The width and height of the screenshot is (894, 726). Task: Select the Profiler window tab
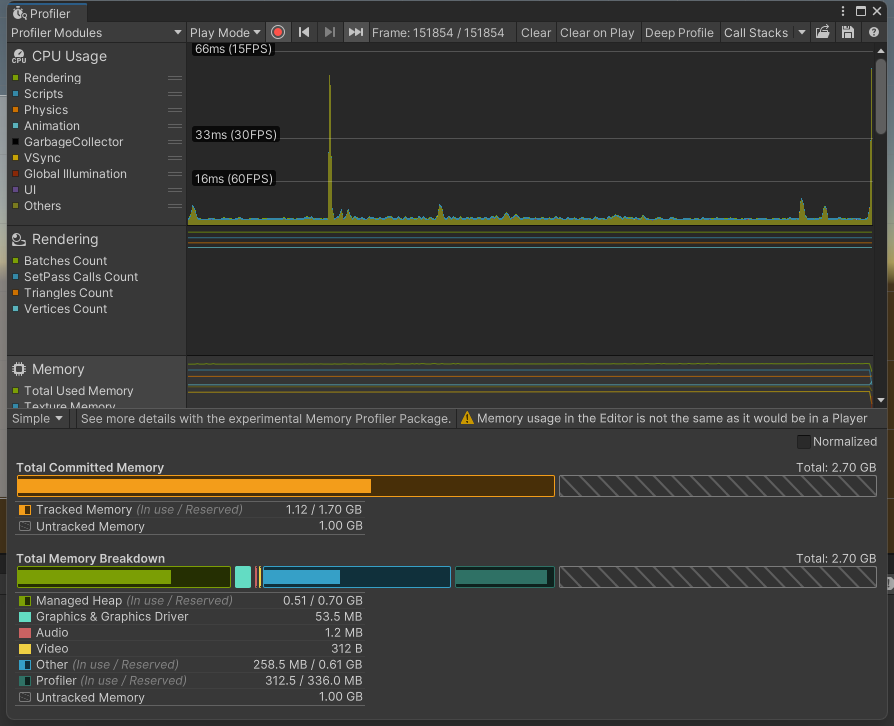coord(46,13)
